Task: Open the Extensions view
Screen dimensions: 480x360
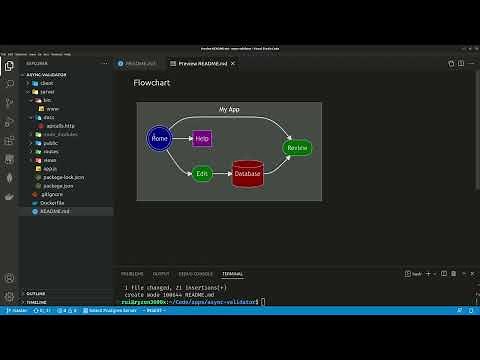Action: pos(9,140)
